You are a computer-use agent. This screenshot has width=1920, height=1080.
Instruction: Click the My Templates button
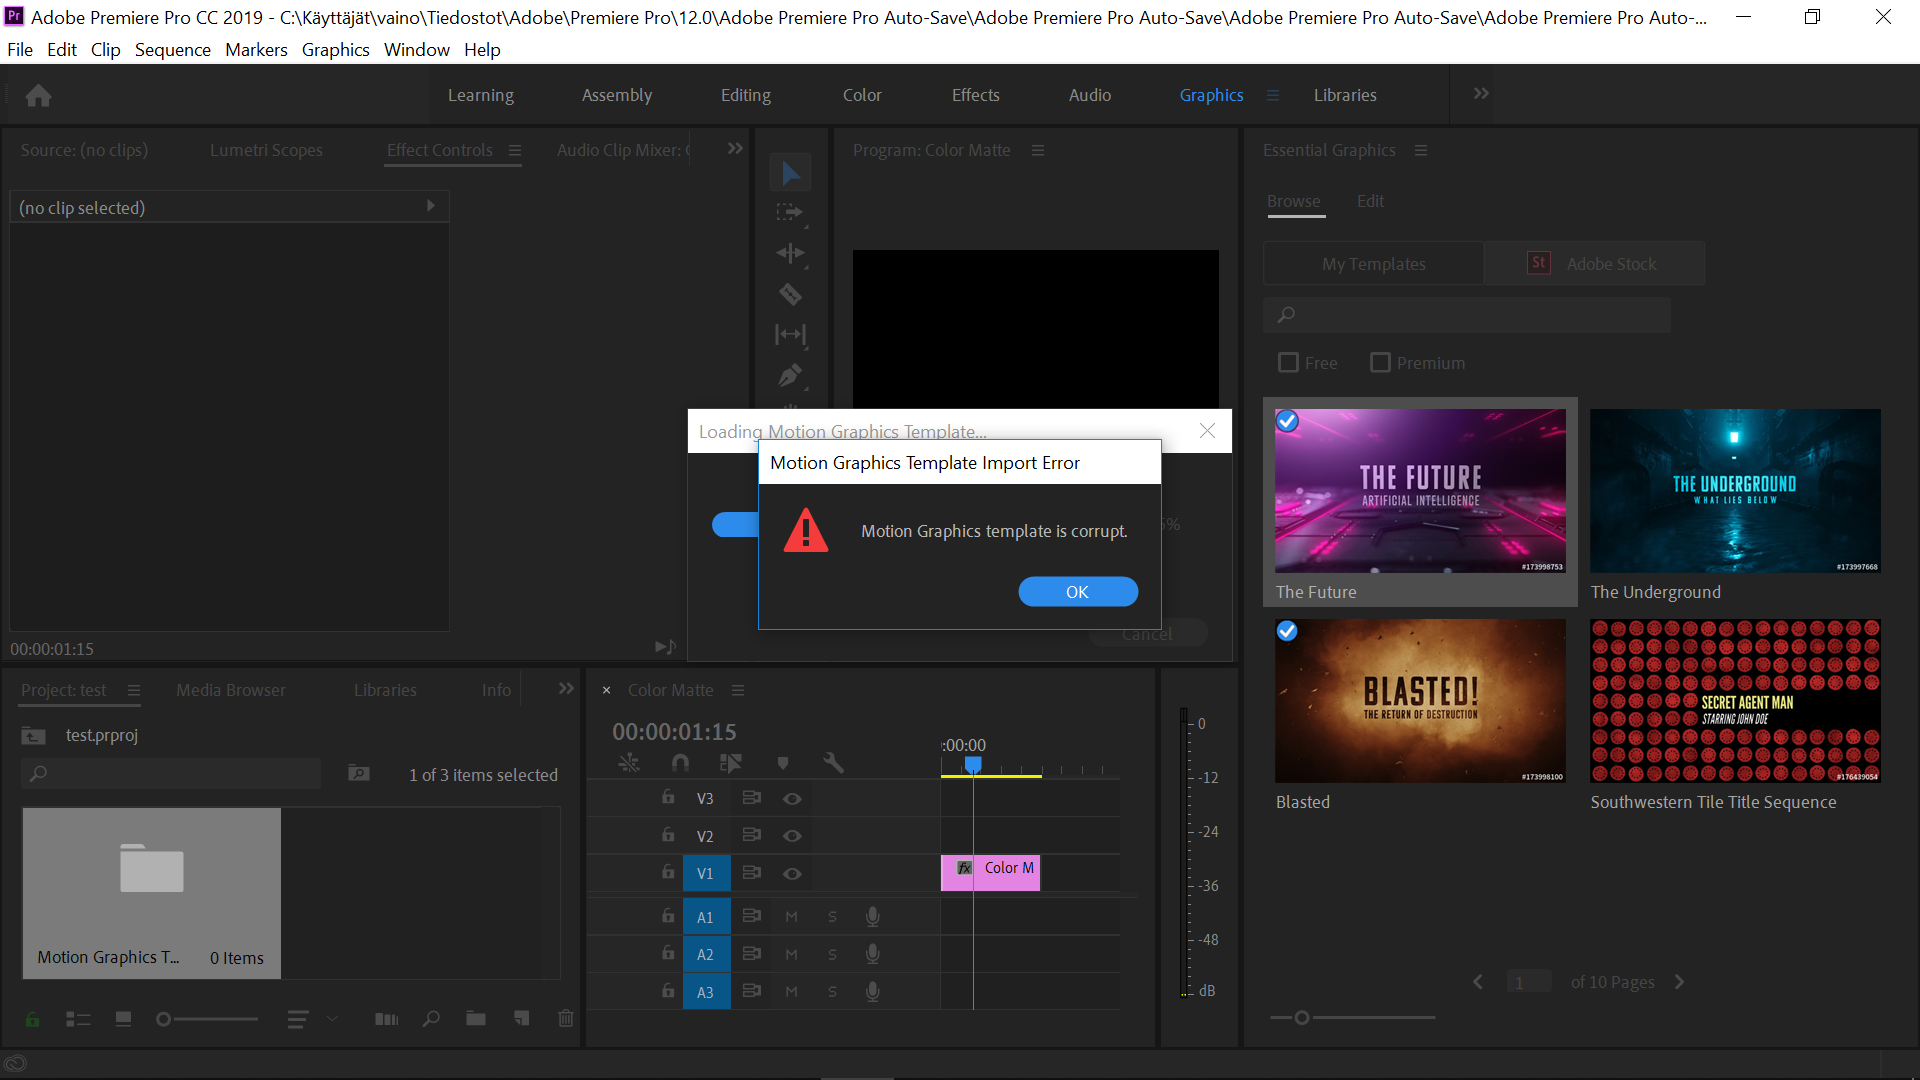1374,264
